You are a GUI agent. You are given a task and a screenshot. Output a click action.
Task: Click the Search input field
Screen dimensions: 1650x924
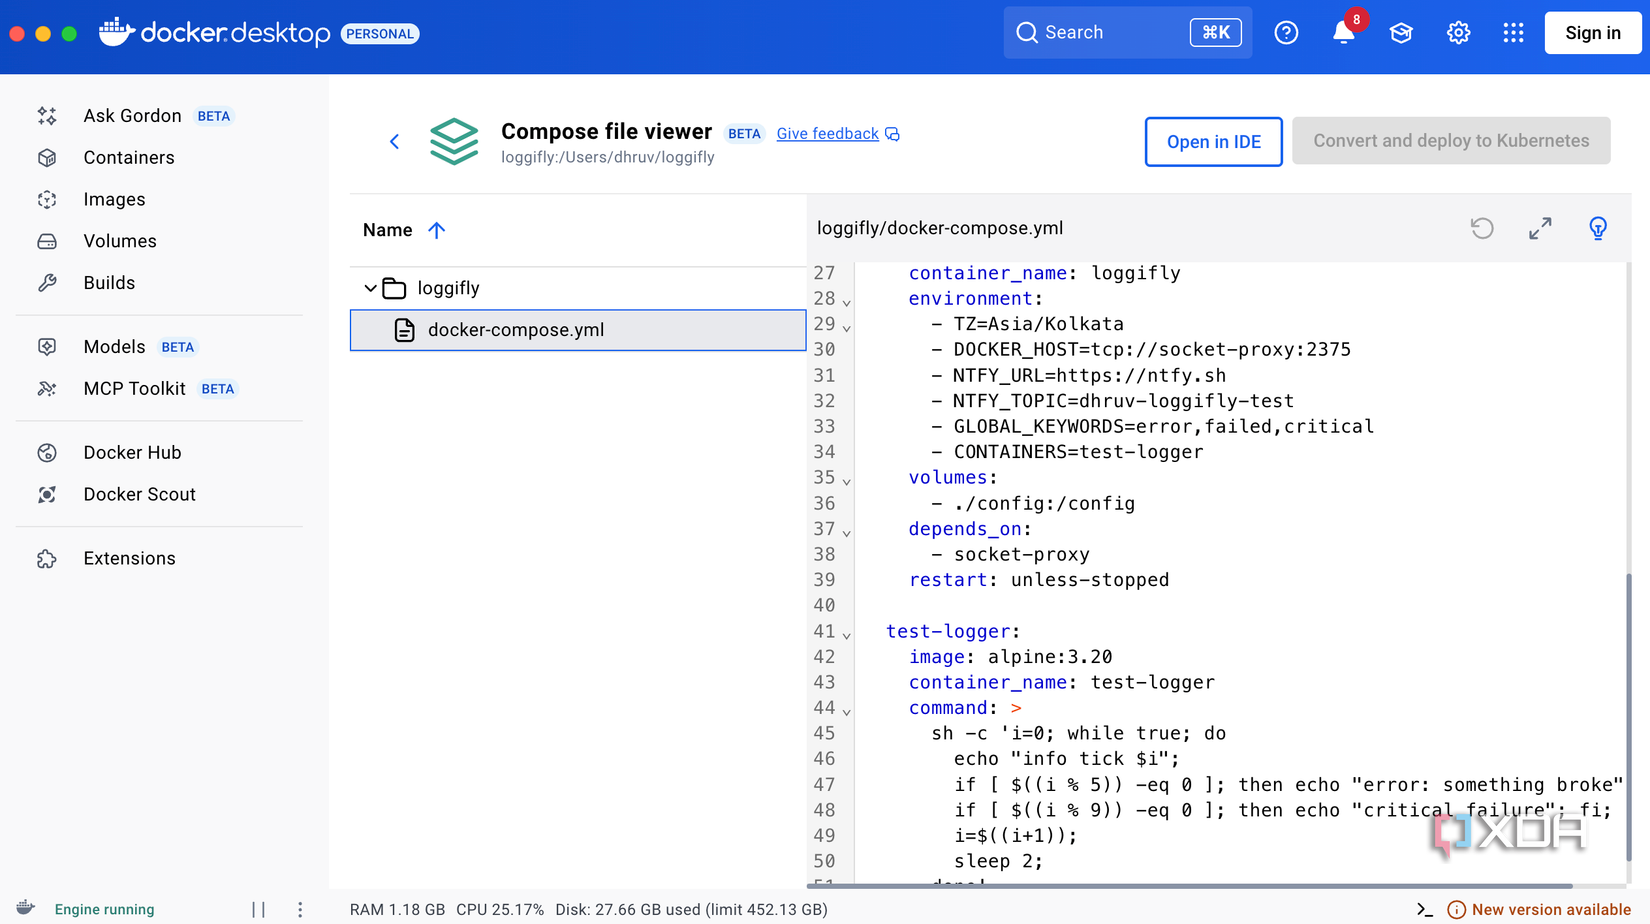click(x=1110, y=33)
